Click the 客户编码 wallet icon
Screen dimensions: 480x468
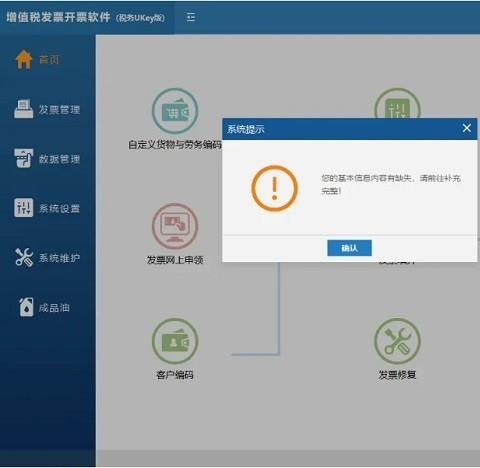pos(175,341)
